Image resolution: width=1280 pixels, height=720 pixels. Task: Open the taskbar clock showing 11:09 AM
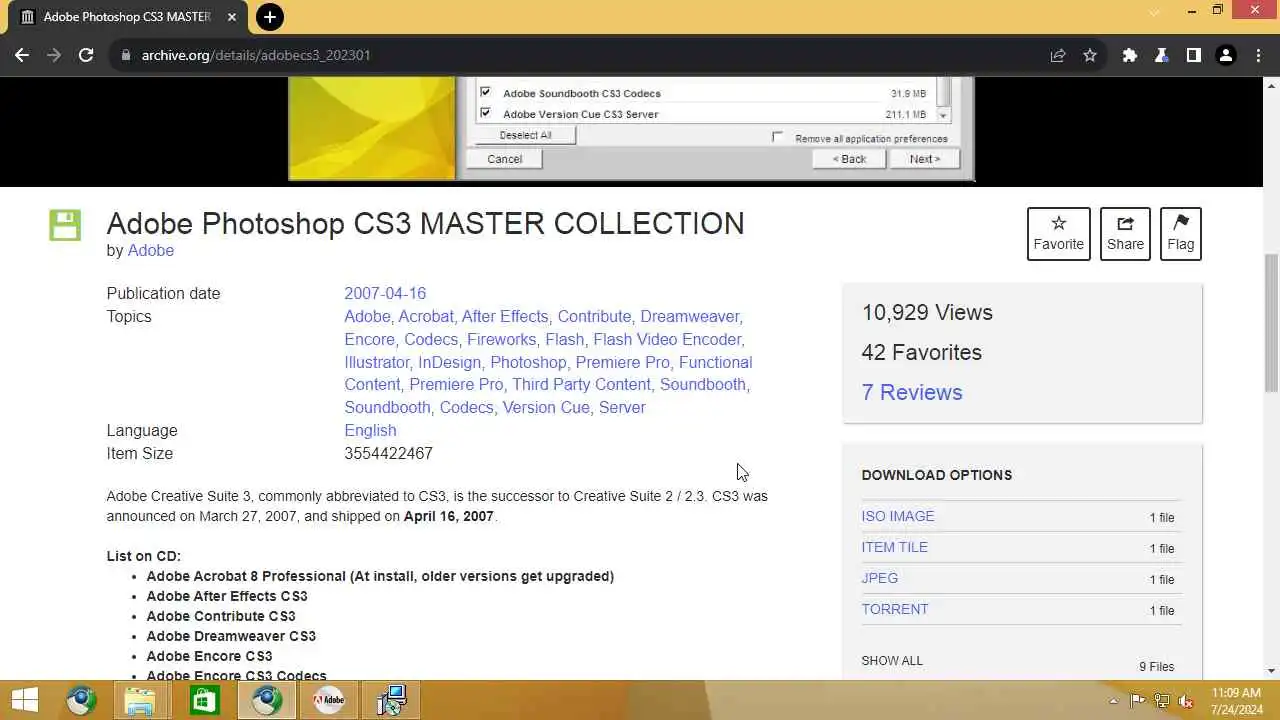[1236, 700]
